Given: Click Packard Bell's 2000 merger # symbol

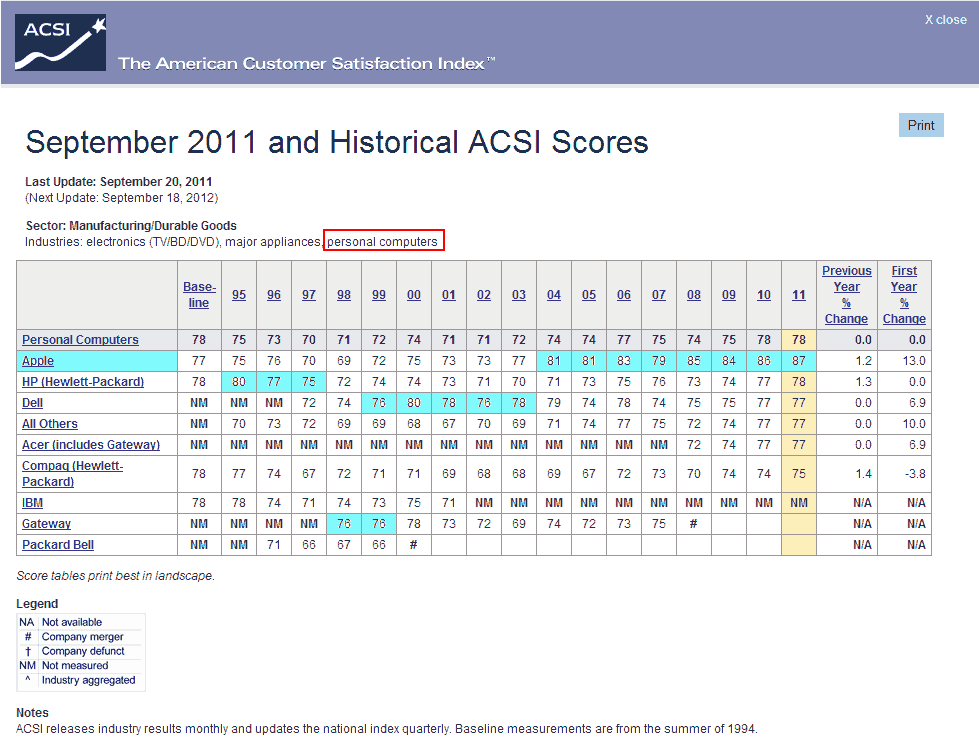Looking at the screenshot, I should tap(413, 545).
